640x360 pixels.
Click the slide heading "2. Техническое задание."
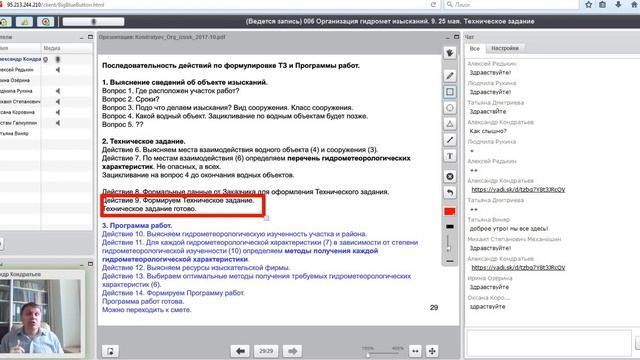tap(143, 141)
